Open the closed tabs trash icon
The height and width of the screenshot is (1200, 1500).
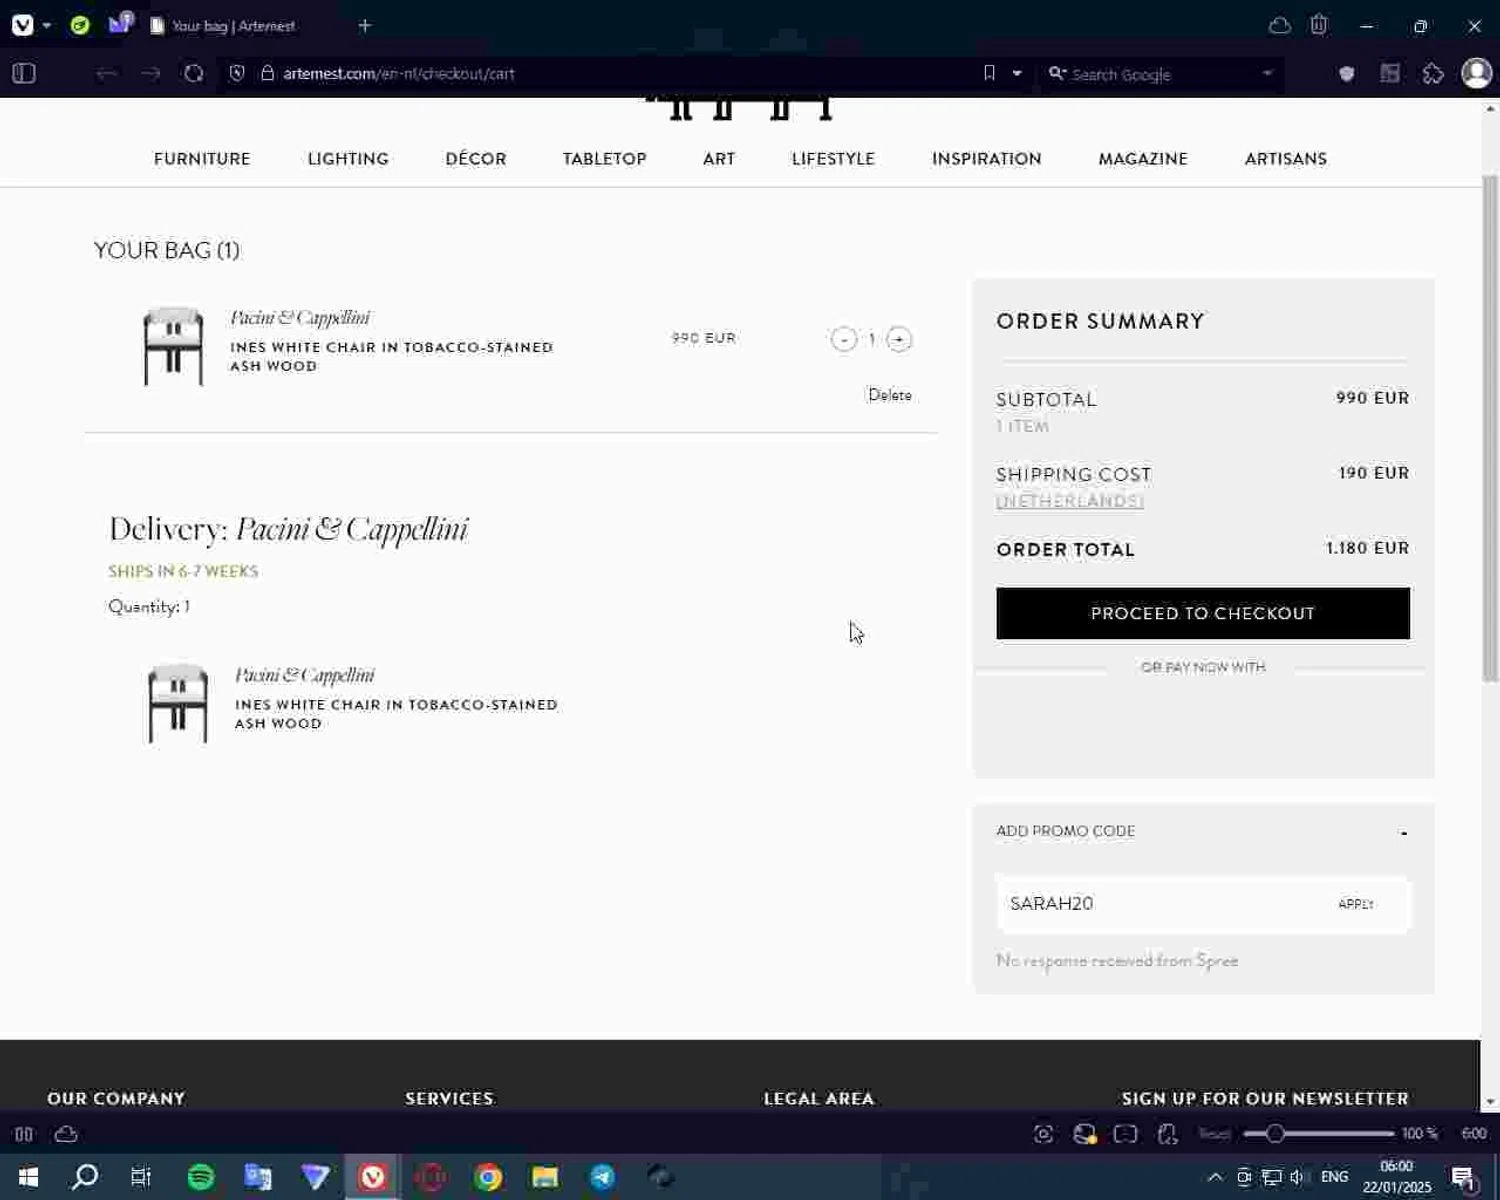point(1319,25)
